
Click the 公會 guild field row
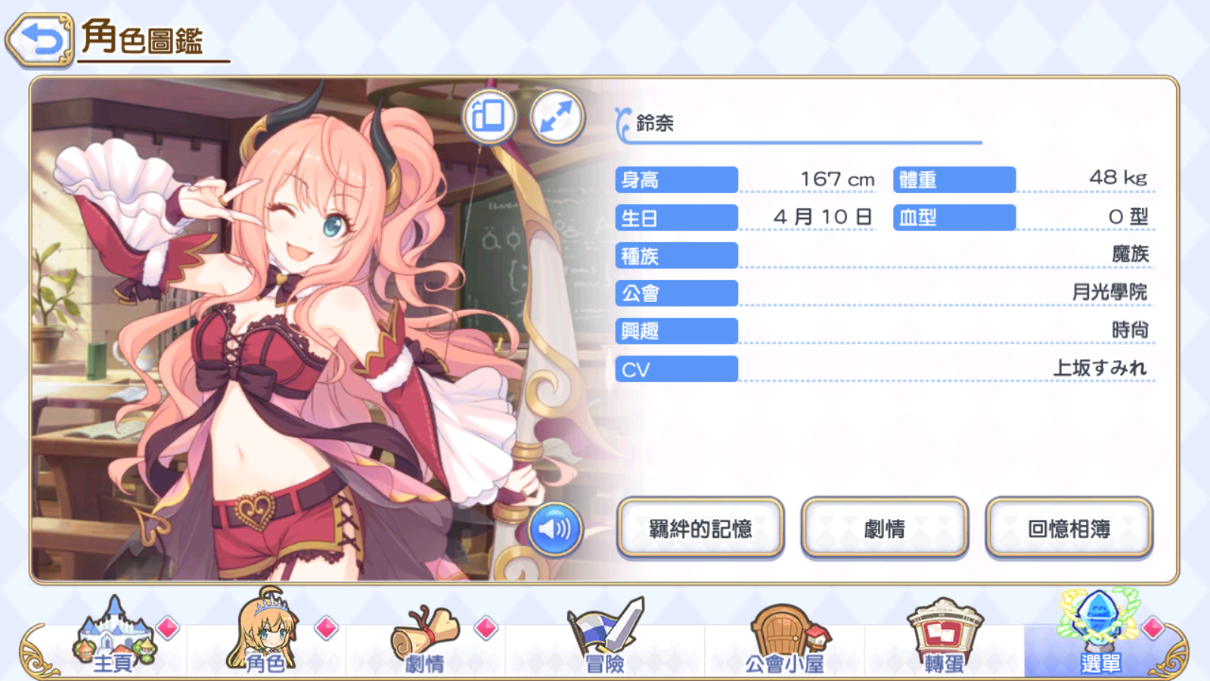[884, 293]
